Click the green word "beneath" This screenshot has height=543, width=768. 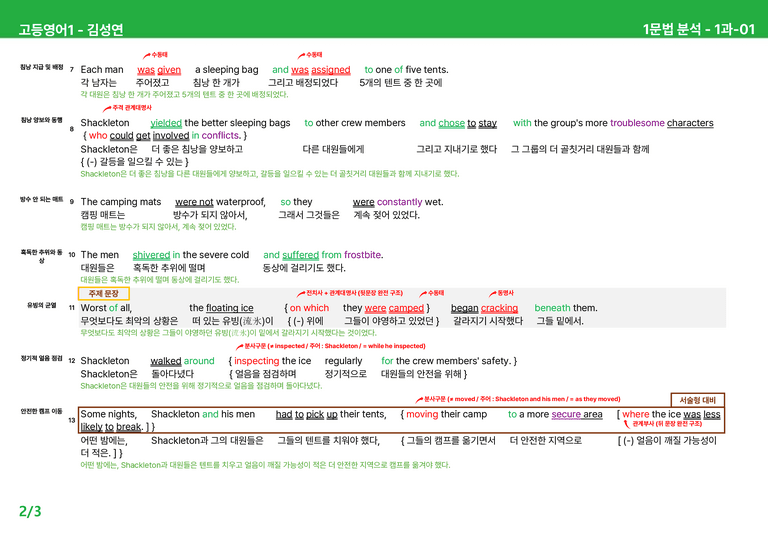click(x=552, y=308)
